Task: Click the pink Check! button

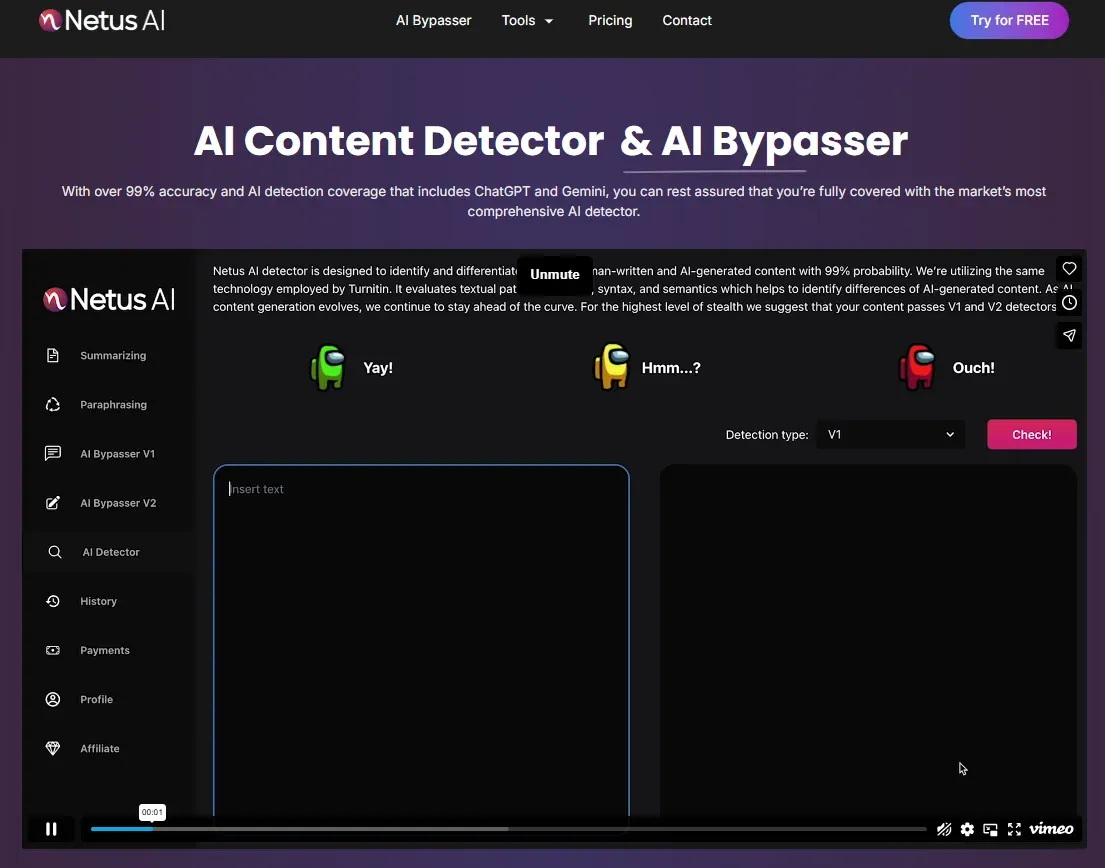Action: click(1032, 435)
